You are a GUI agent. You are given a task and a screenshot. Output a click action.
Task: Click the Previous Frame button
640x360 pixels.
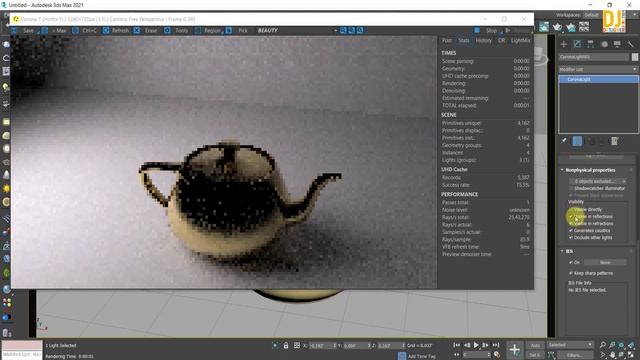pyautogui.click(x=467, y=345)
